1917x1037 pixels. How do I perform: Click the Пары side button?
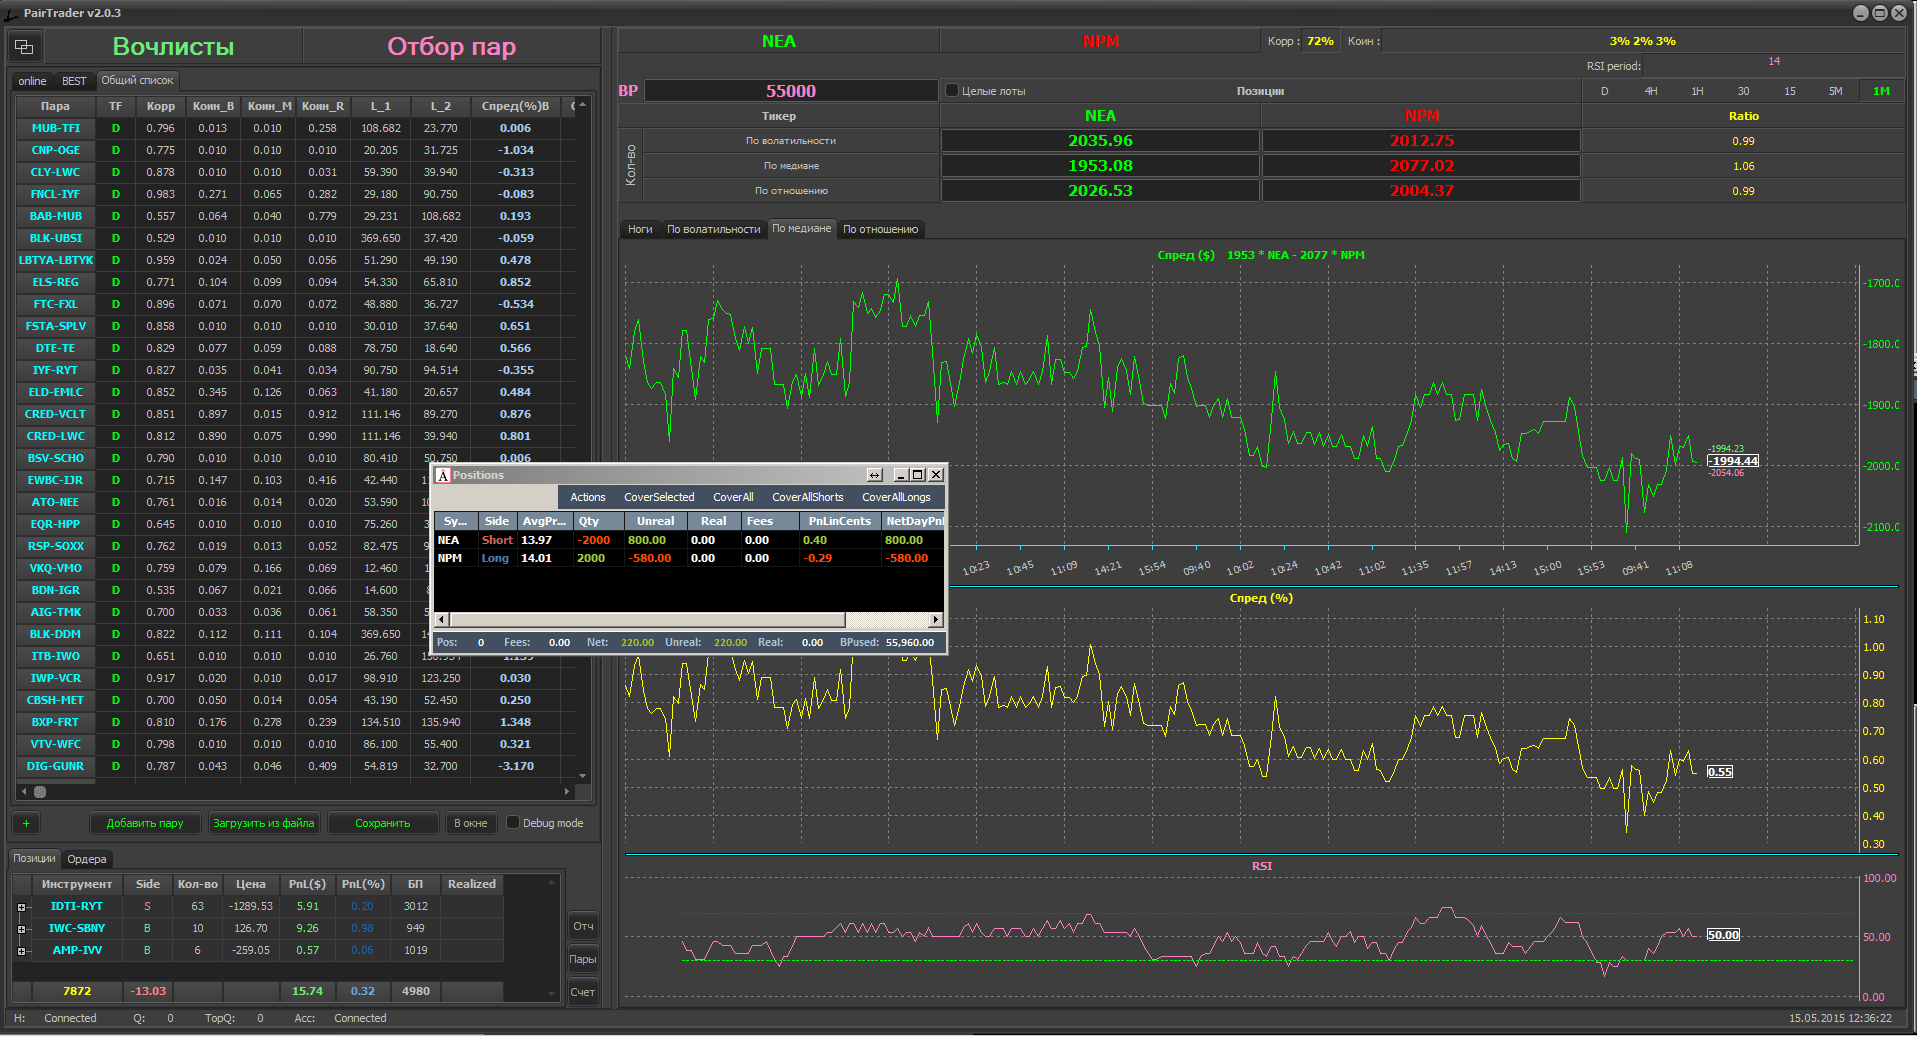coord(583,959)
